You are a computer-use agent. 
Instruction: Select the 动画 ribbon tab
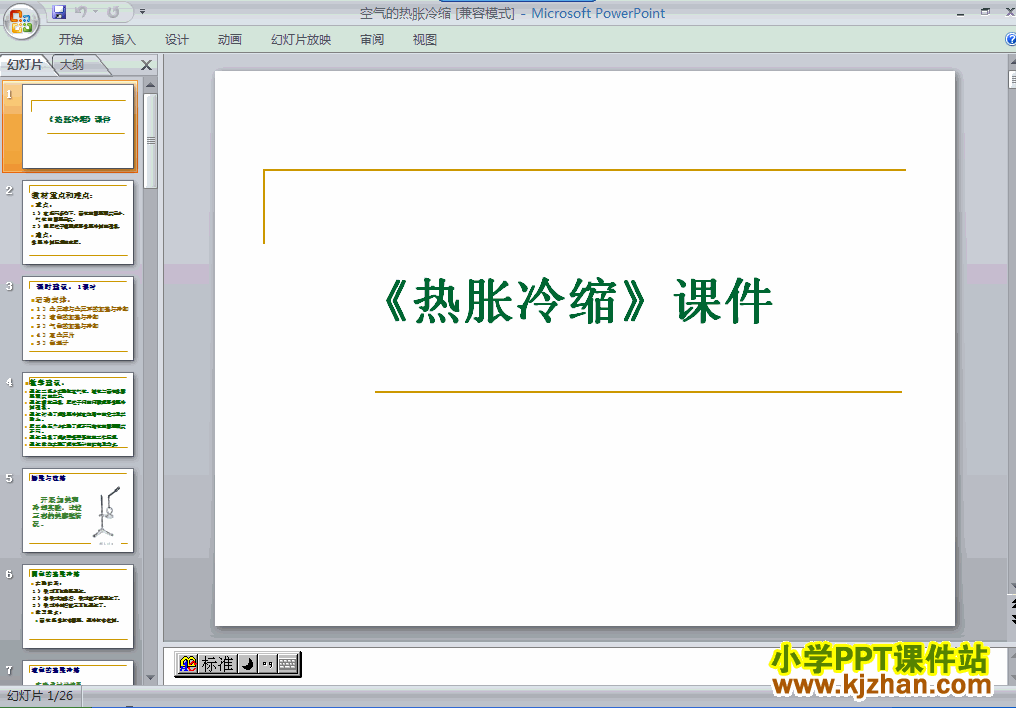pyautogui.click(x=229, y=40)
